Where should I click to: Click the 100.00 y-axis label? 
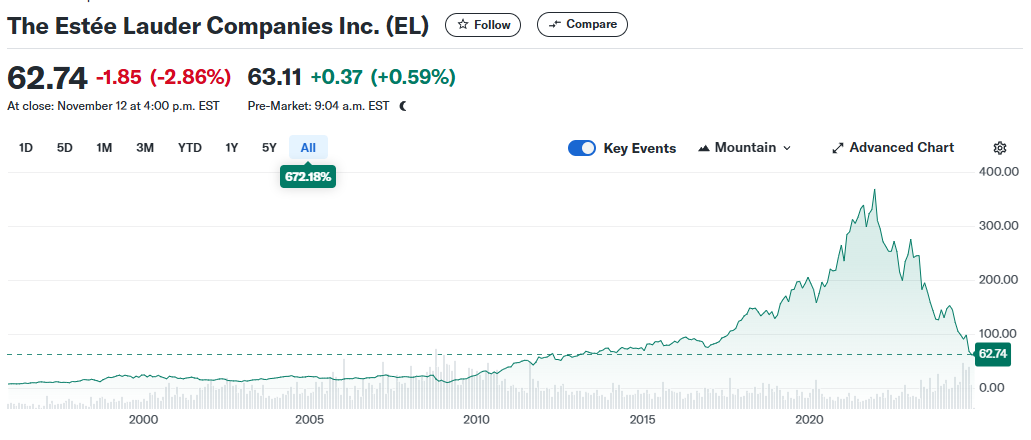999,333
